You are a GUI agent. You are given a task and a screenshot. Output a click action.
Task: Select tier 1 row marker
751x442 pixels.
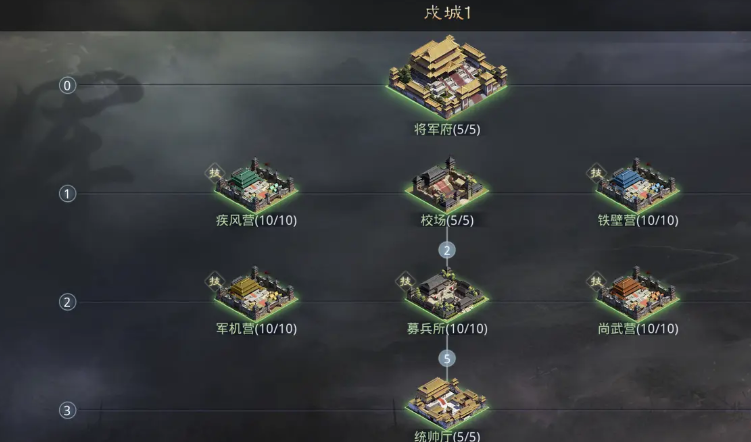pyautogui.click(x=68, y=194)
